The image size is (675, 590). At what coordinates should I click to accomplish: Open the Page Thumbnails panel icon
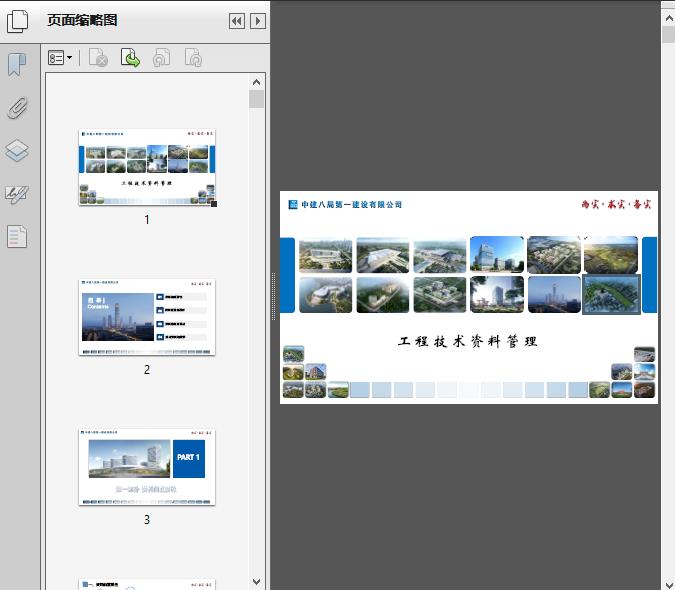point(18,21)
